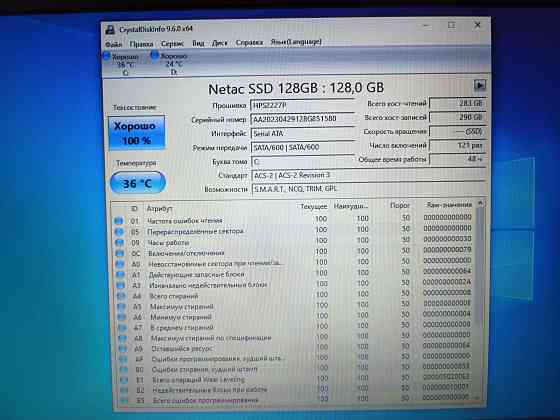Image resolution: width=560 pixels, height=420 pixels.
Task: Select drive D: status tab at 24 °C
Action: click(170, 63)
